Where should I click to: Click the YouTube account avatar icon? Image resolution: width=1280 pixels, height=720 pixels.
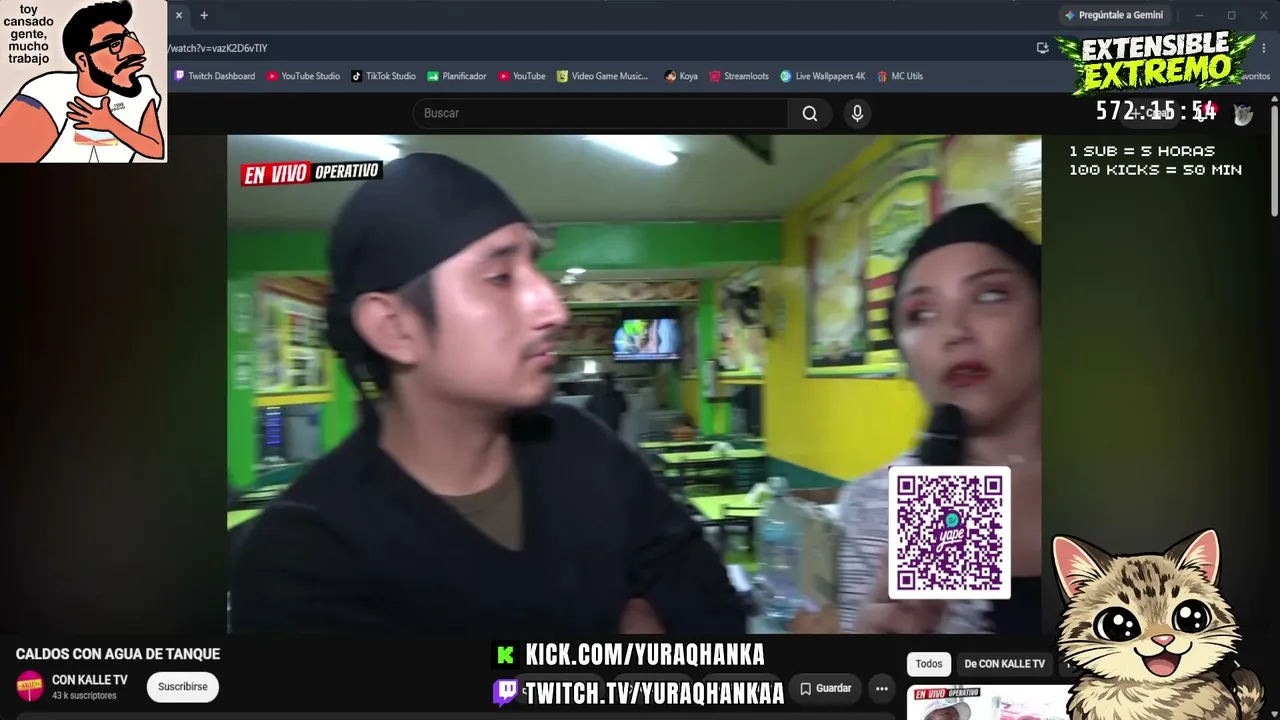[x=1243, y=114]
